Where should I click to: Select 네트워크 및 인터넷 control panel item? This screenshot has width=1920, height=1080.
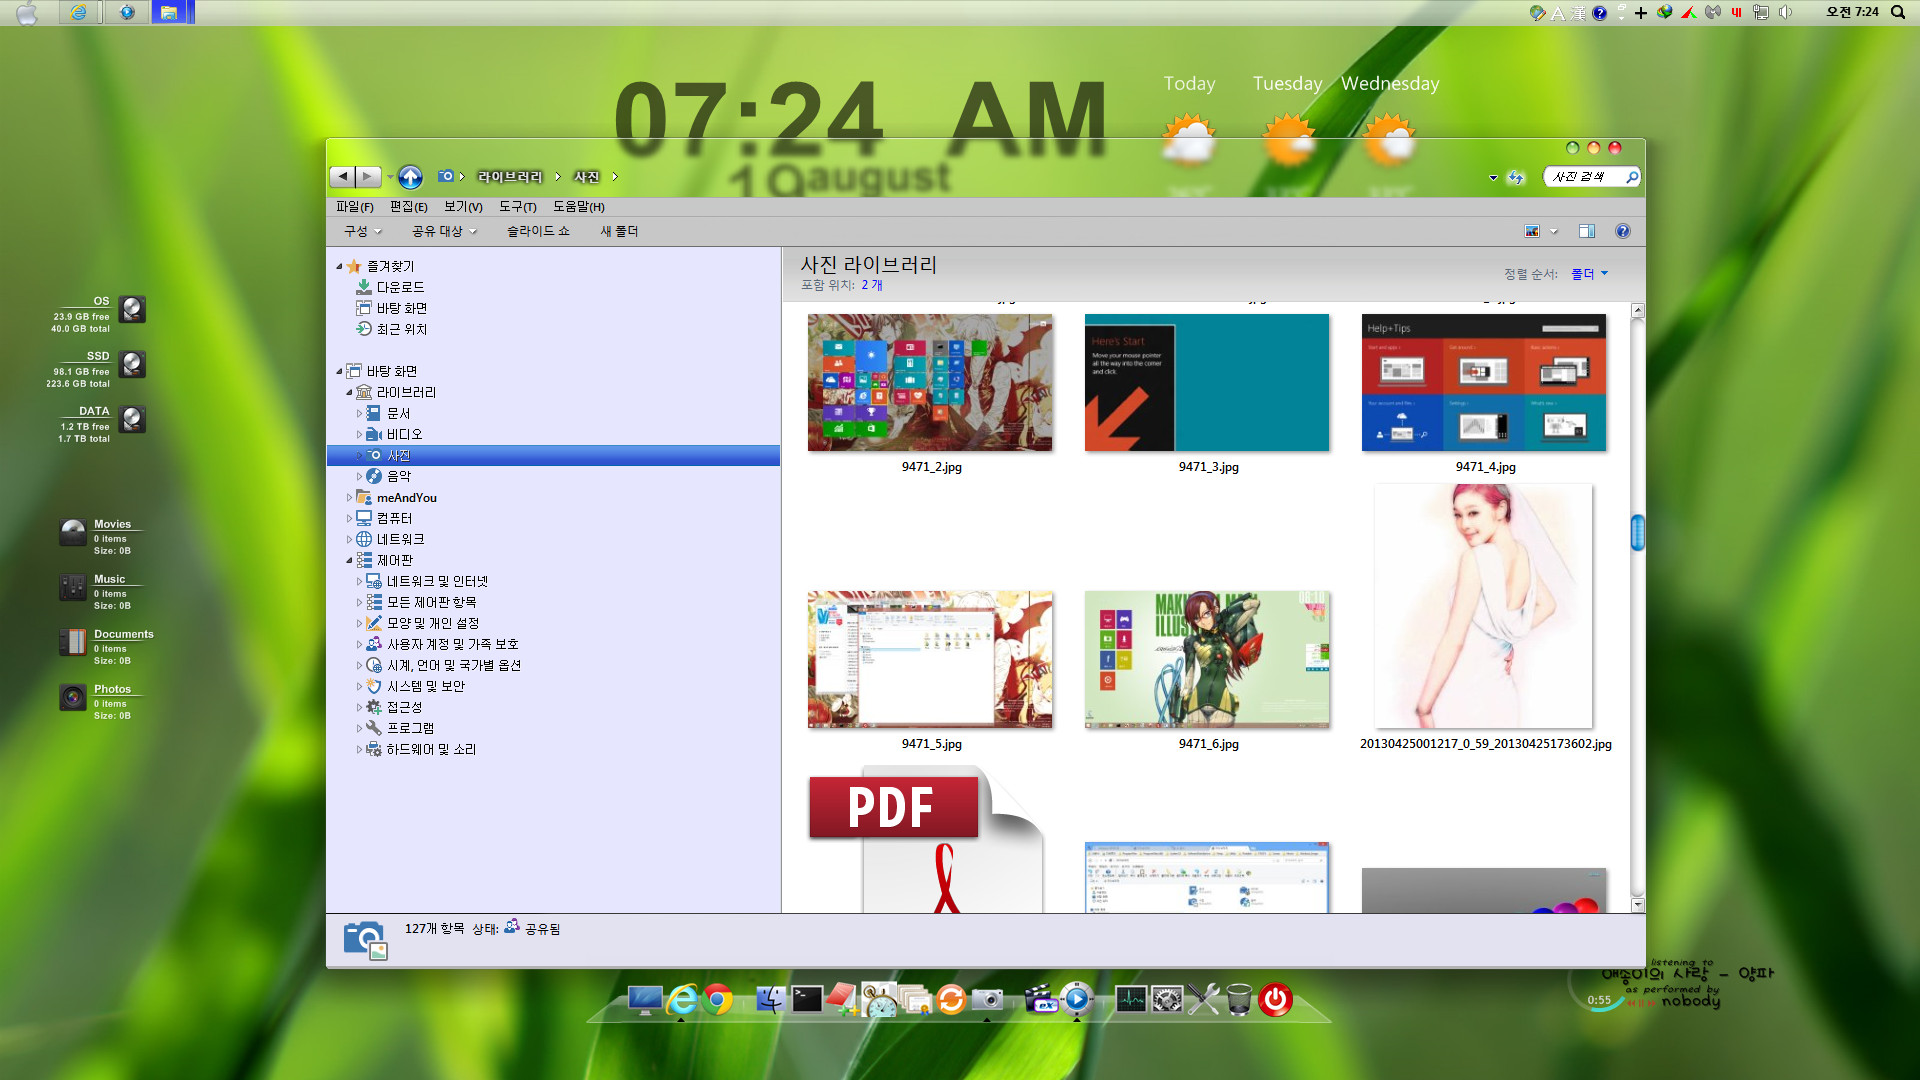(x=437, y=581)
